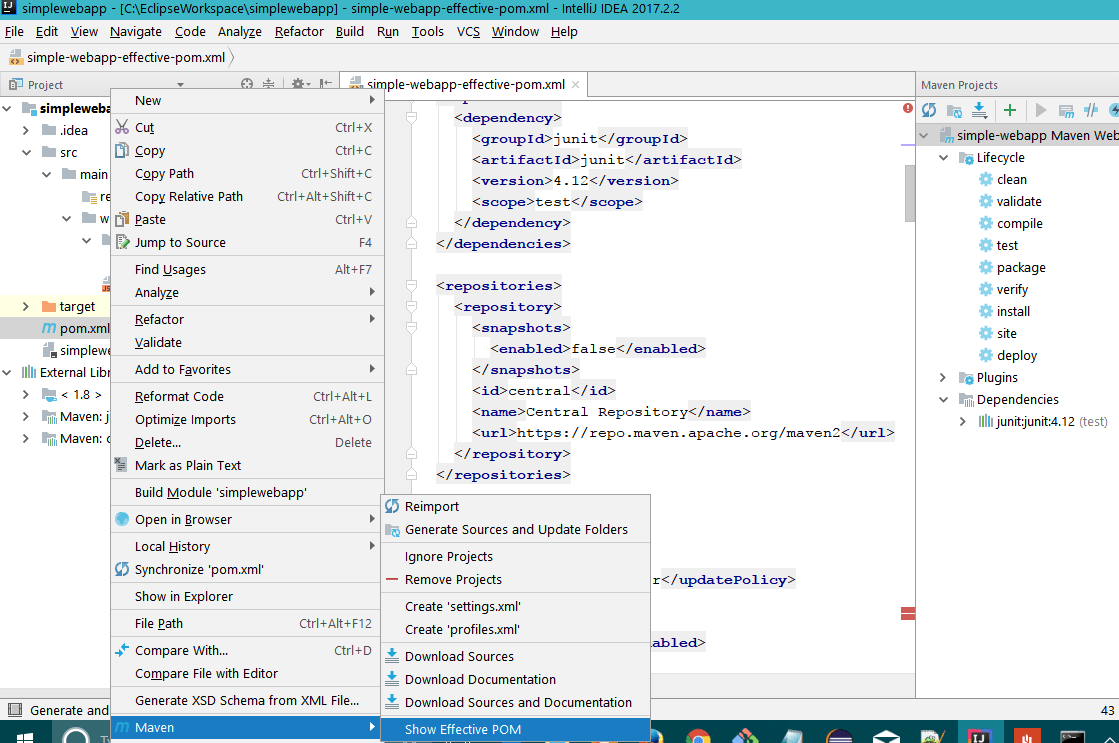Execute Maven Goal via the m icon
Viewport: 1119px width, 743px height.
coord(1067,110)
